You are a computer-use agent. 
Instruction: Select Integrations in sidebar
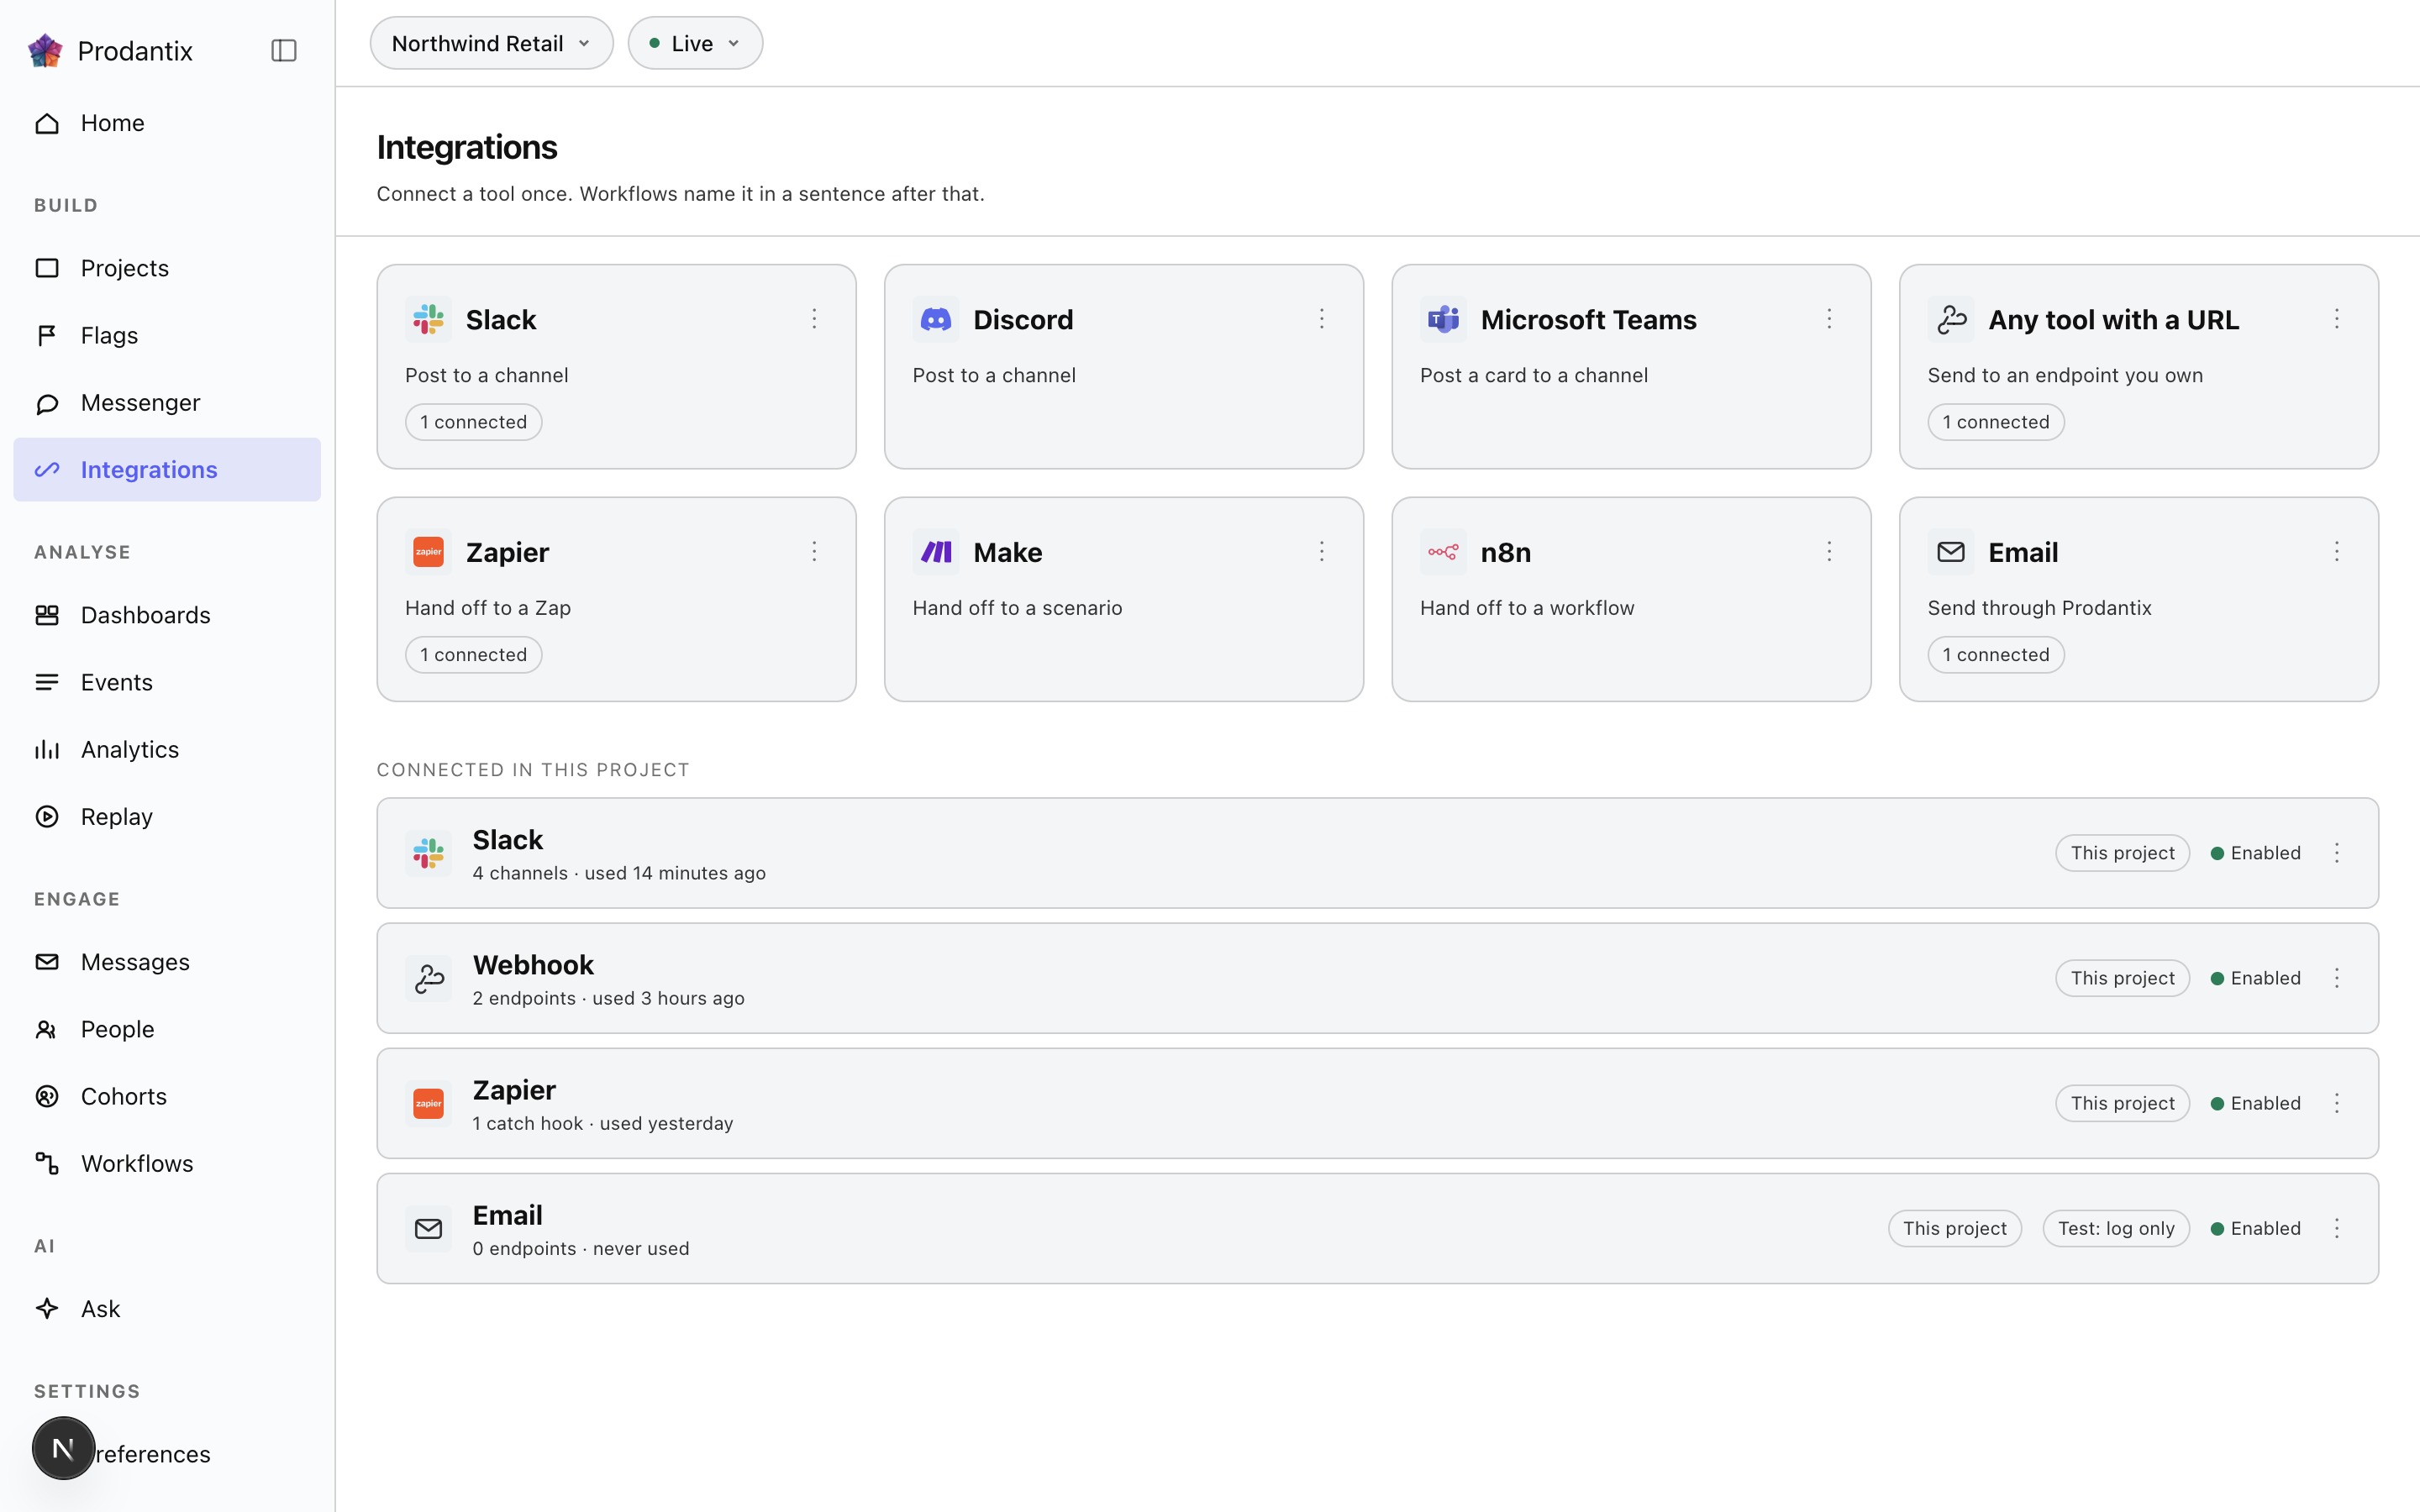click(167, 469)
